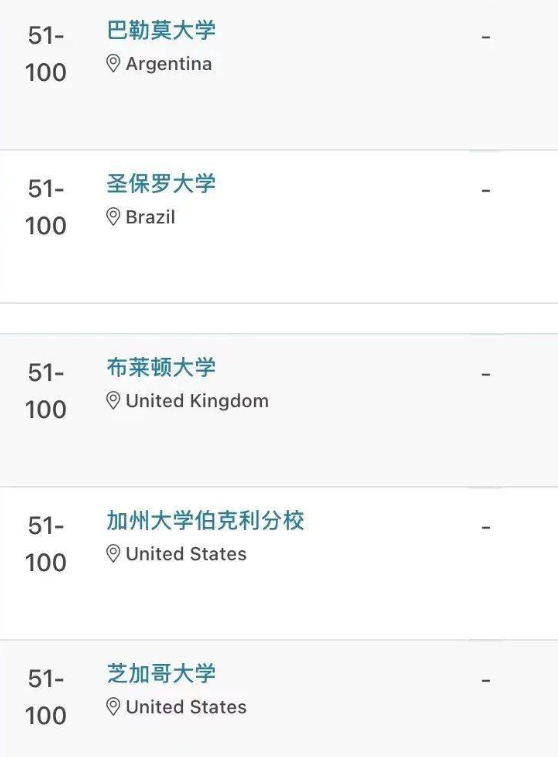Select the Argentina location text
Image resolution: width=558 pixels, height=757 pixels.
click(168, 64)
